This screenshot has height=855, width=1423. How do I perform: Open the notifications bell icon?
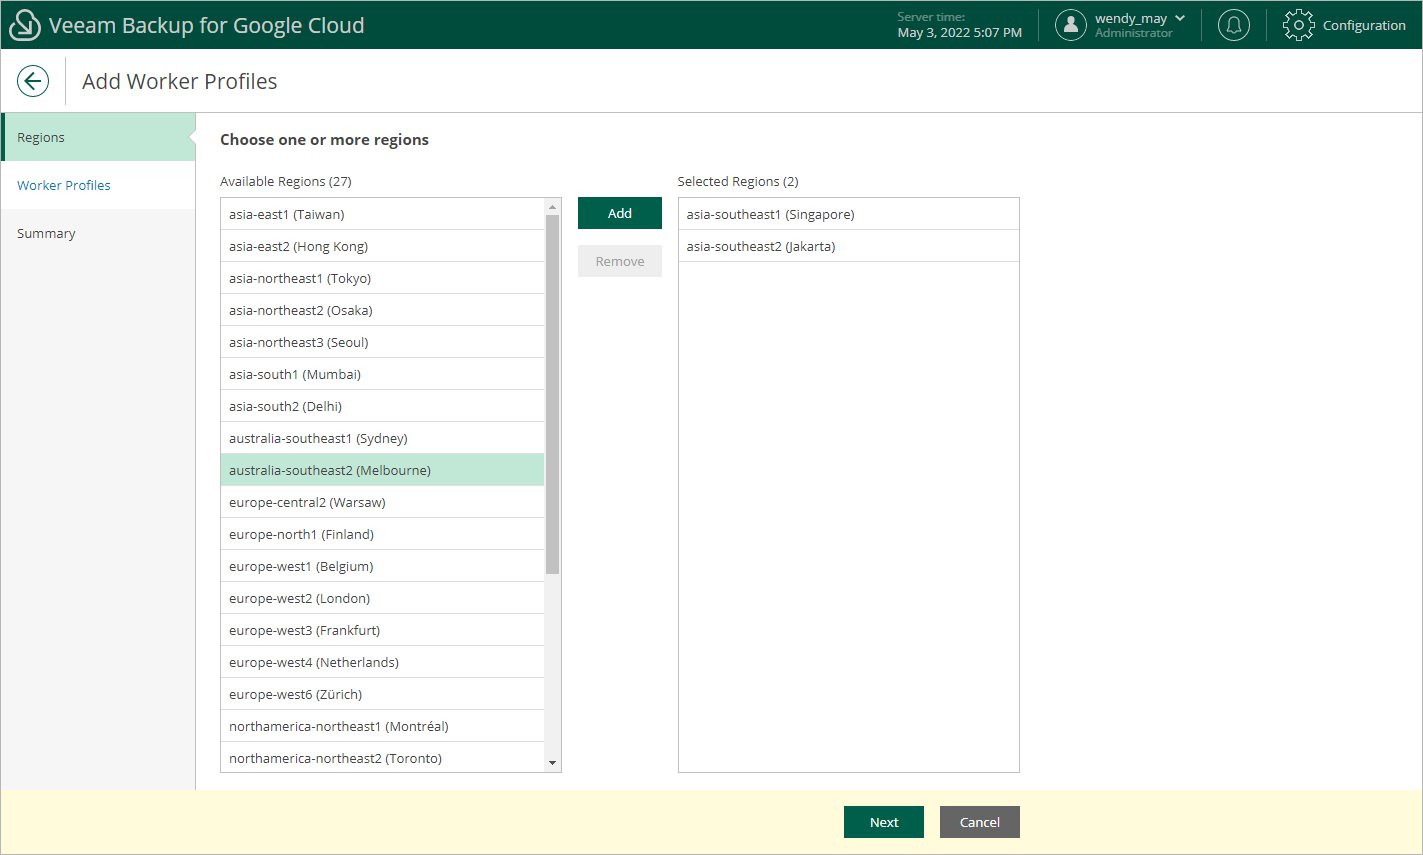1234,25
